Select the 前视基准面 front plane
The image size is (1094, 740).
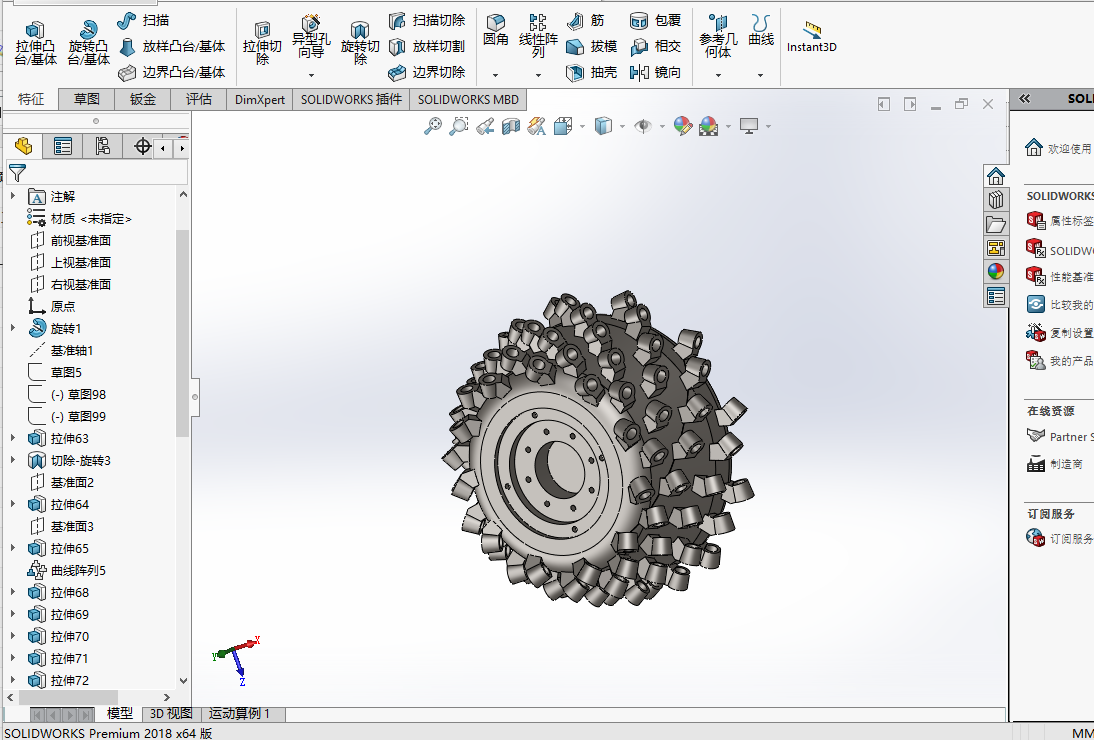click(70, 241)
